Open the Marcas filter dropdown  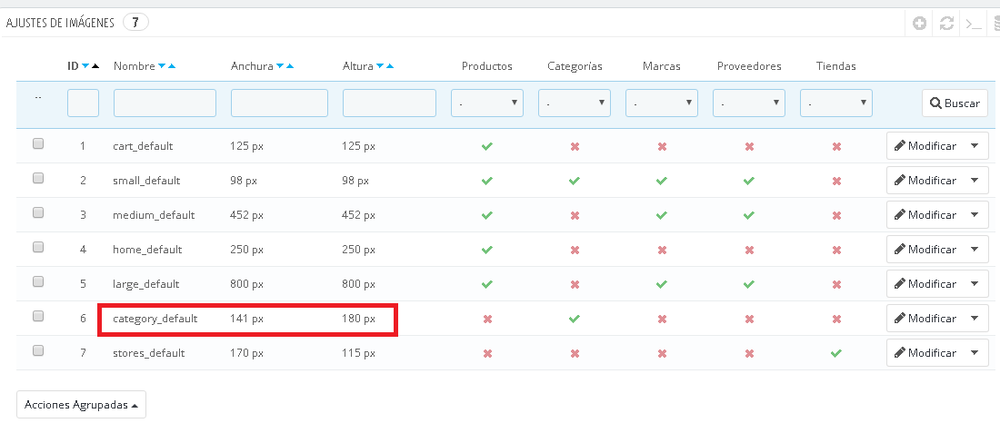tap(661, 103)
